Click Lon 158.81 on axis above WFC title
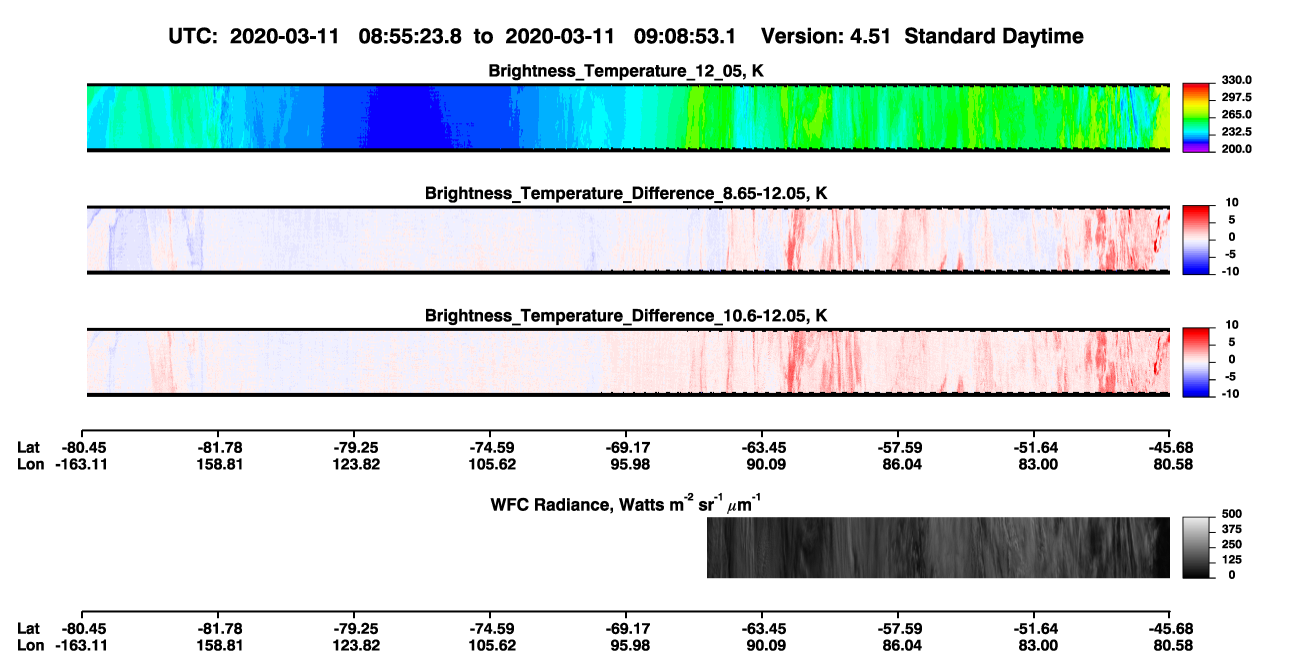Image resolution: width=1300 pixels, height=667 pixels. click(218, 464)
